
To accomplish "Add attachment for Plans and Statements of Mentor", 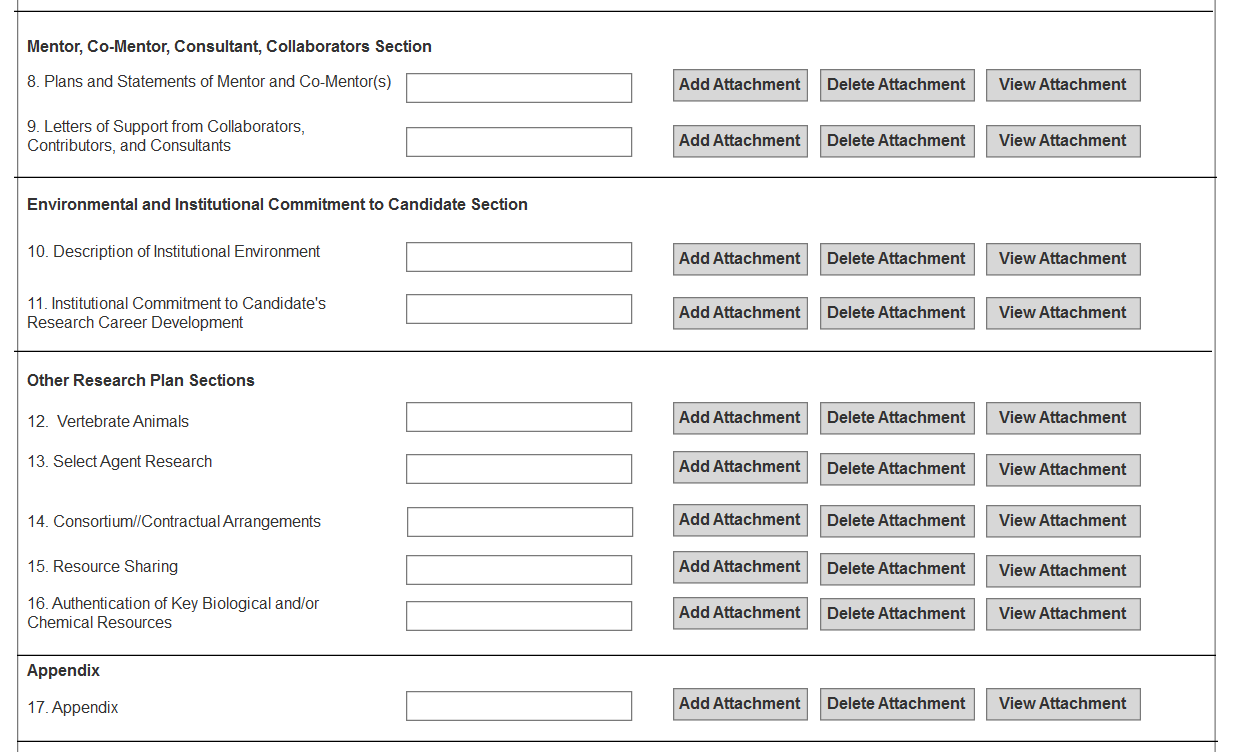I will pyautogui.click(x=740, y=85).
